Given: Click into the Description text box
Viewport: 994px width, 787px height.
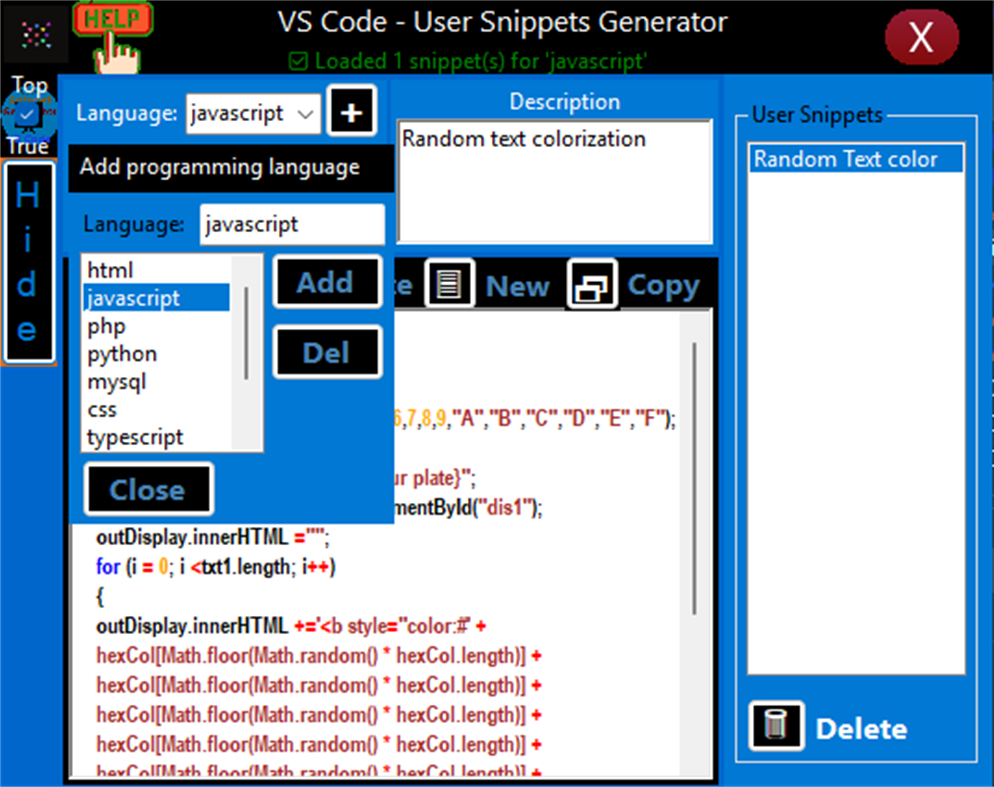Looking at the screenshot, I should 555,181.
